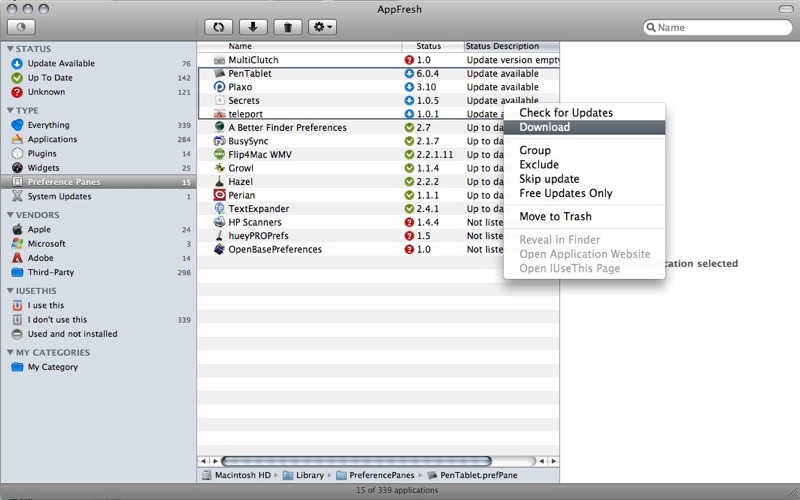This screenshot has height=500, width=800.
Task: Click A Better Finder Preferences icon
Action: (x=219, y=128)
